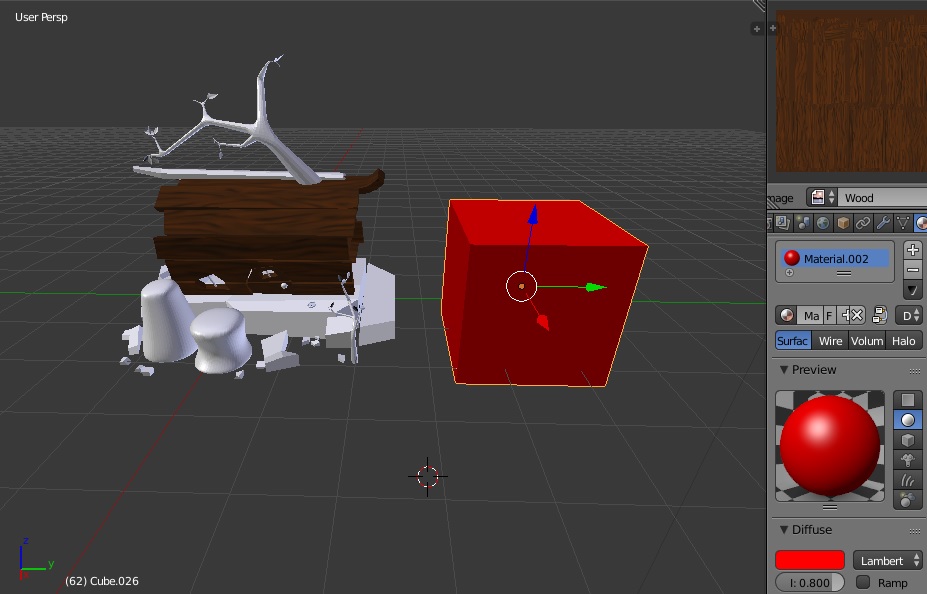The height and width of the screenshot is (594, 927).
Task: Switch material preview to monkey head shape
Action: 908,458
